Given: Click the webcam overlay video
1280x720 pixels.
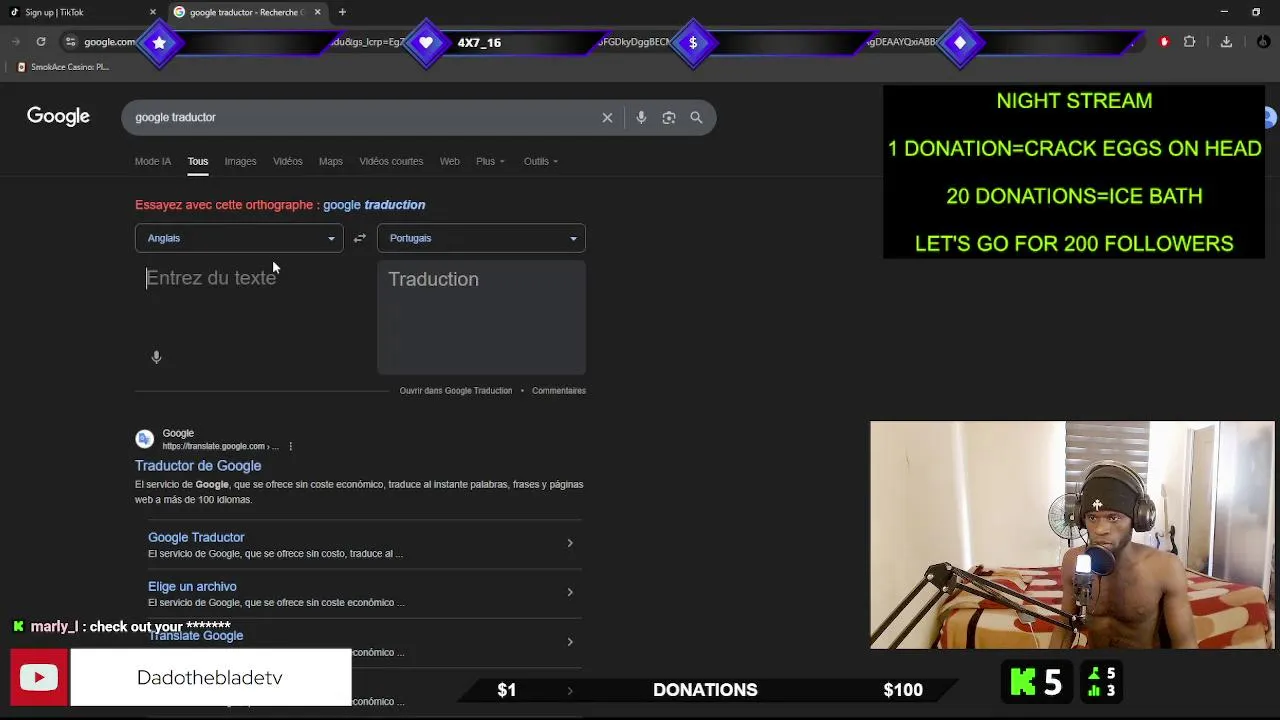Looking at the screenshot, I should point(1072,535).
